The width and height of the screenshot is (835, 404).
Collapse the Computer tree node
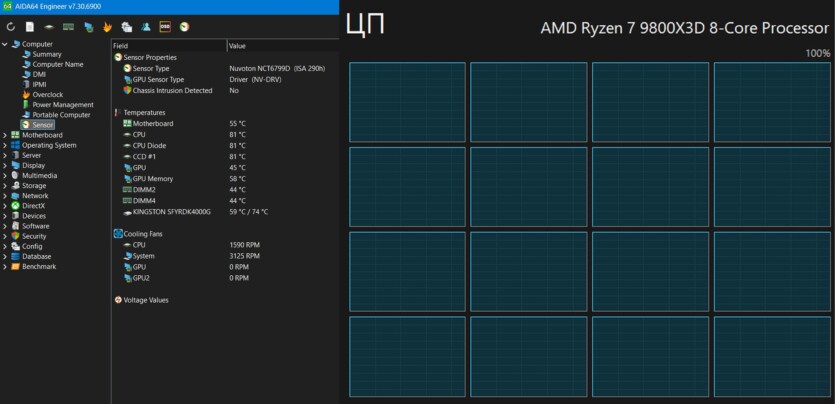click(x=5, y=44)
